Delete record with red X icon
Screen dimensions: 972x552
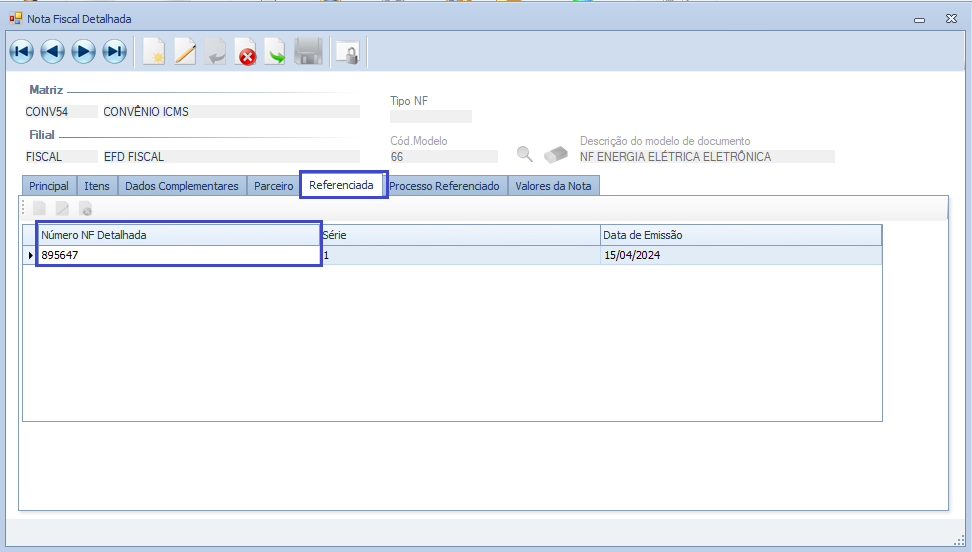click(246, 51)
